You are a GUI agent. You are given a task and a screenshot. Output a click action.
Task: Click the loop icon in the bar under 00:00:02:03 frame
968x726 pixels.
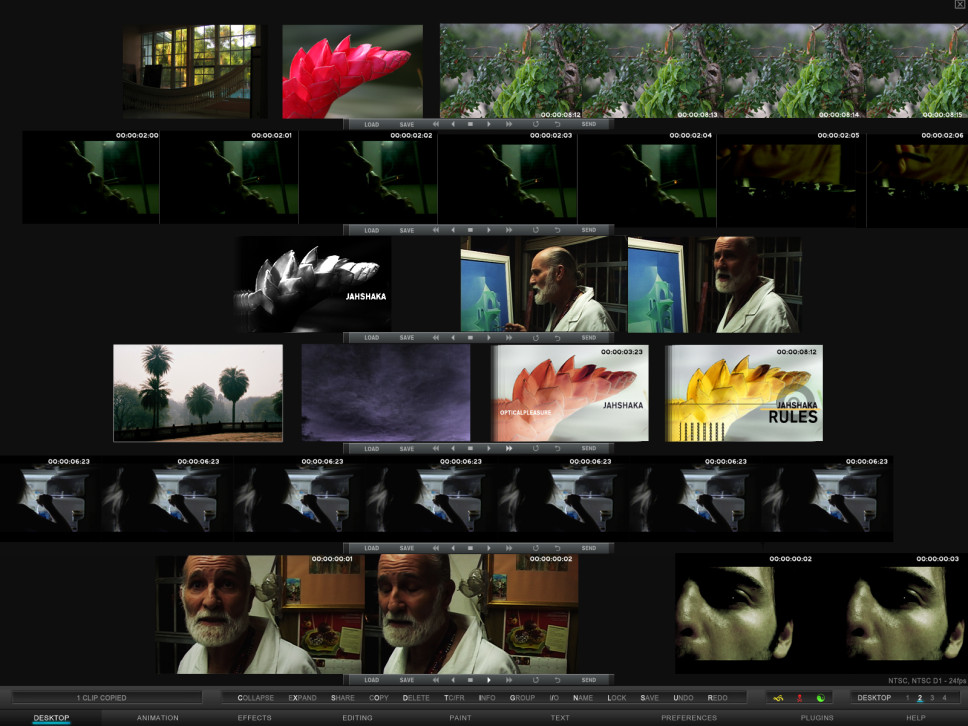[x=535, y=230]
